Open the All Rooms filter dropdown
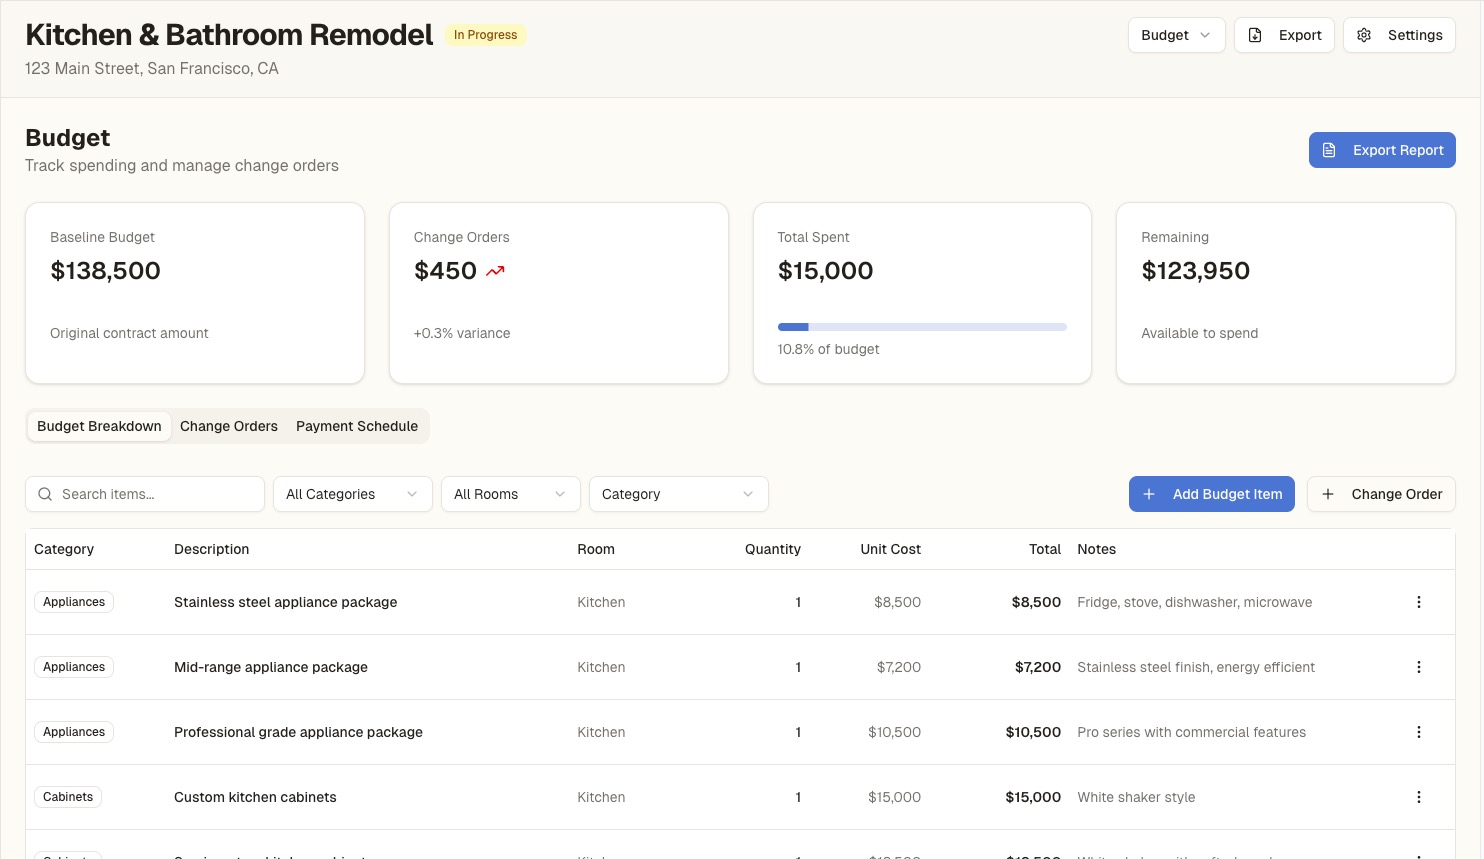Viewport: 1484px width, 859px height. (x=510, y=494)
